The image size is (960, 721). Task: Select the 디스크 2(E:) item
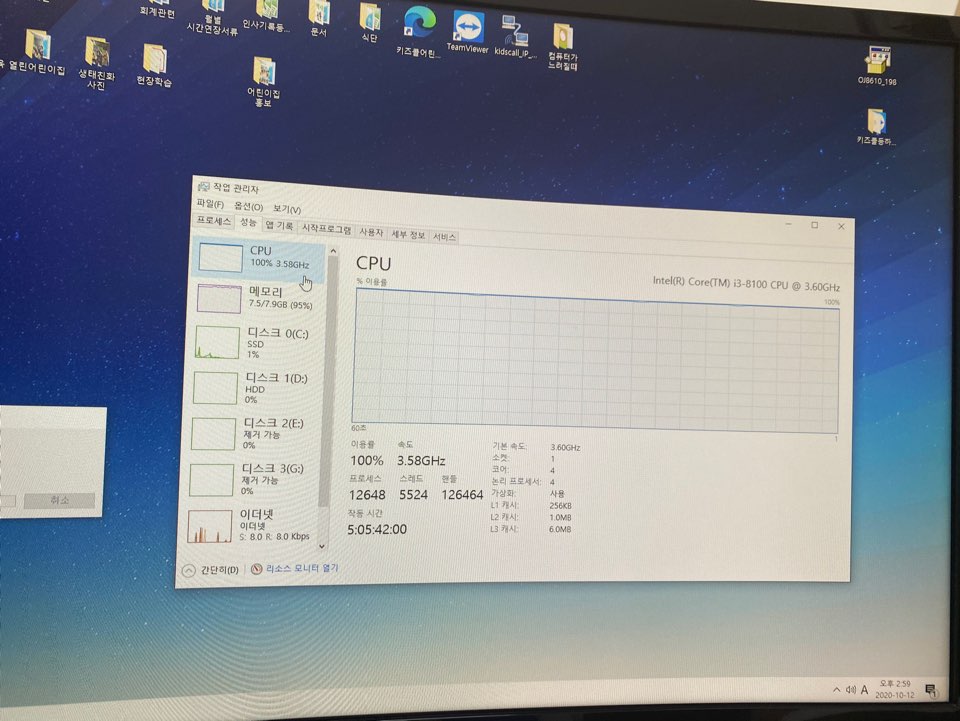click(254, 433)
